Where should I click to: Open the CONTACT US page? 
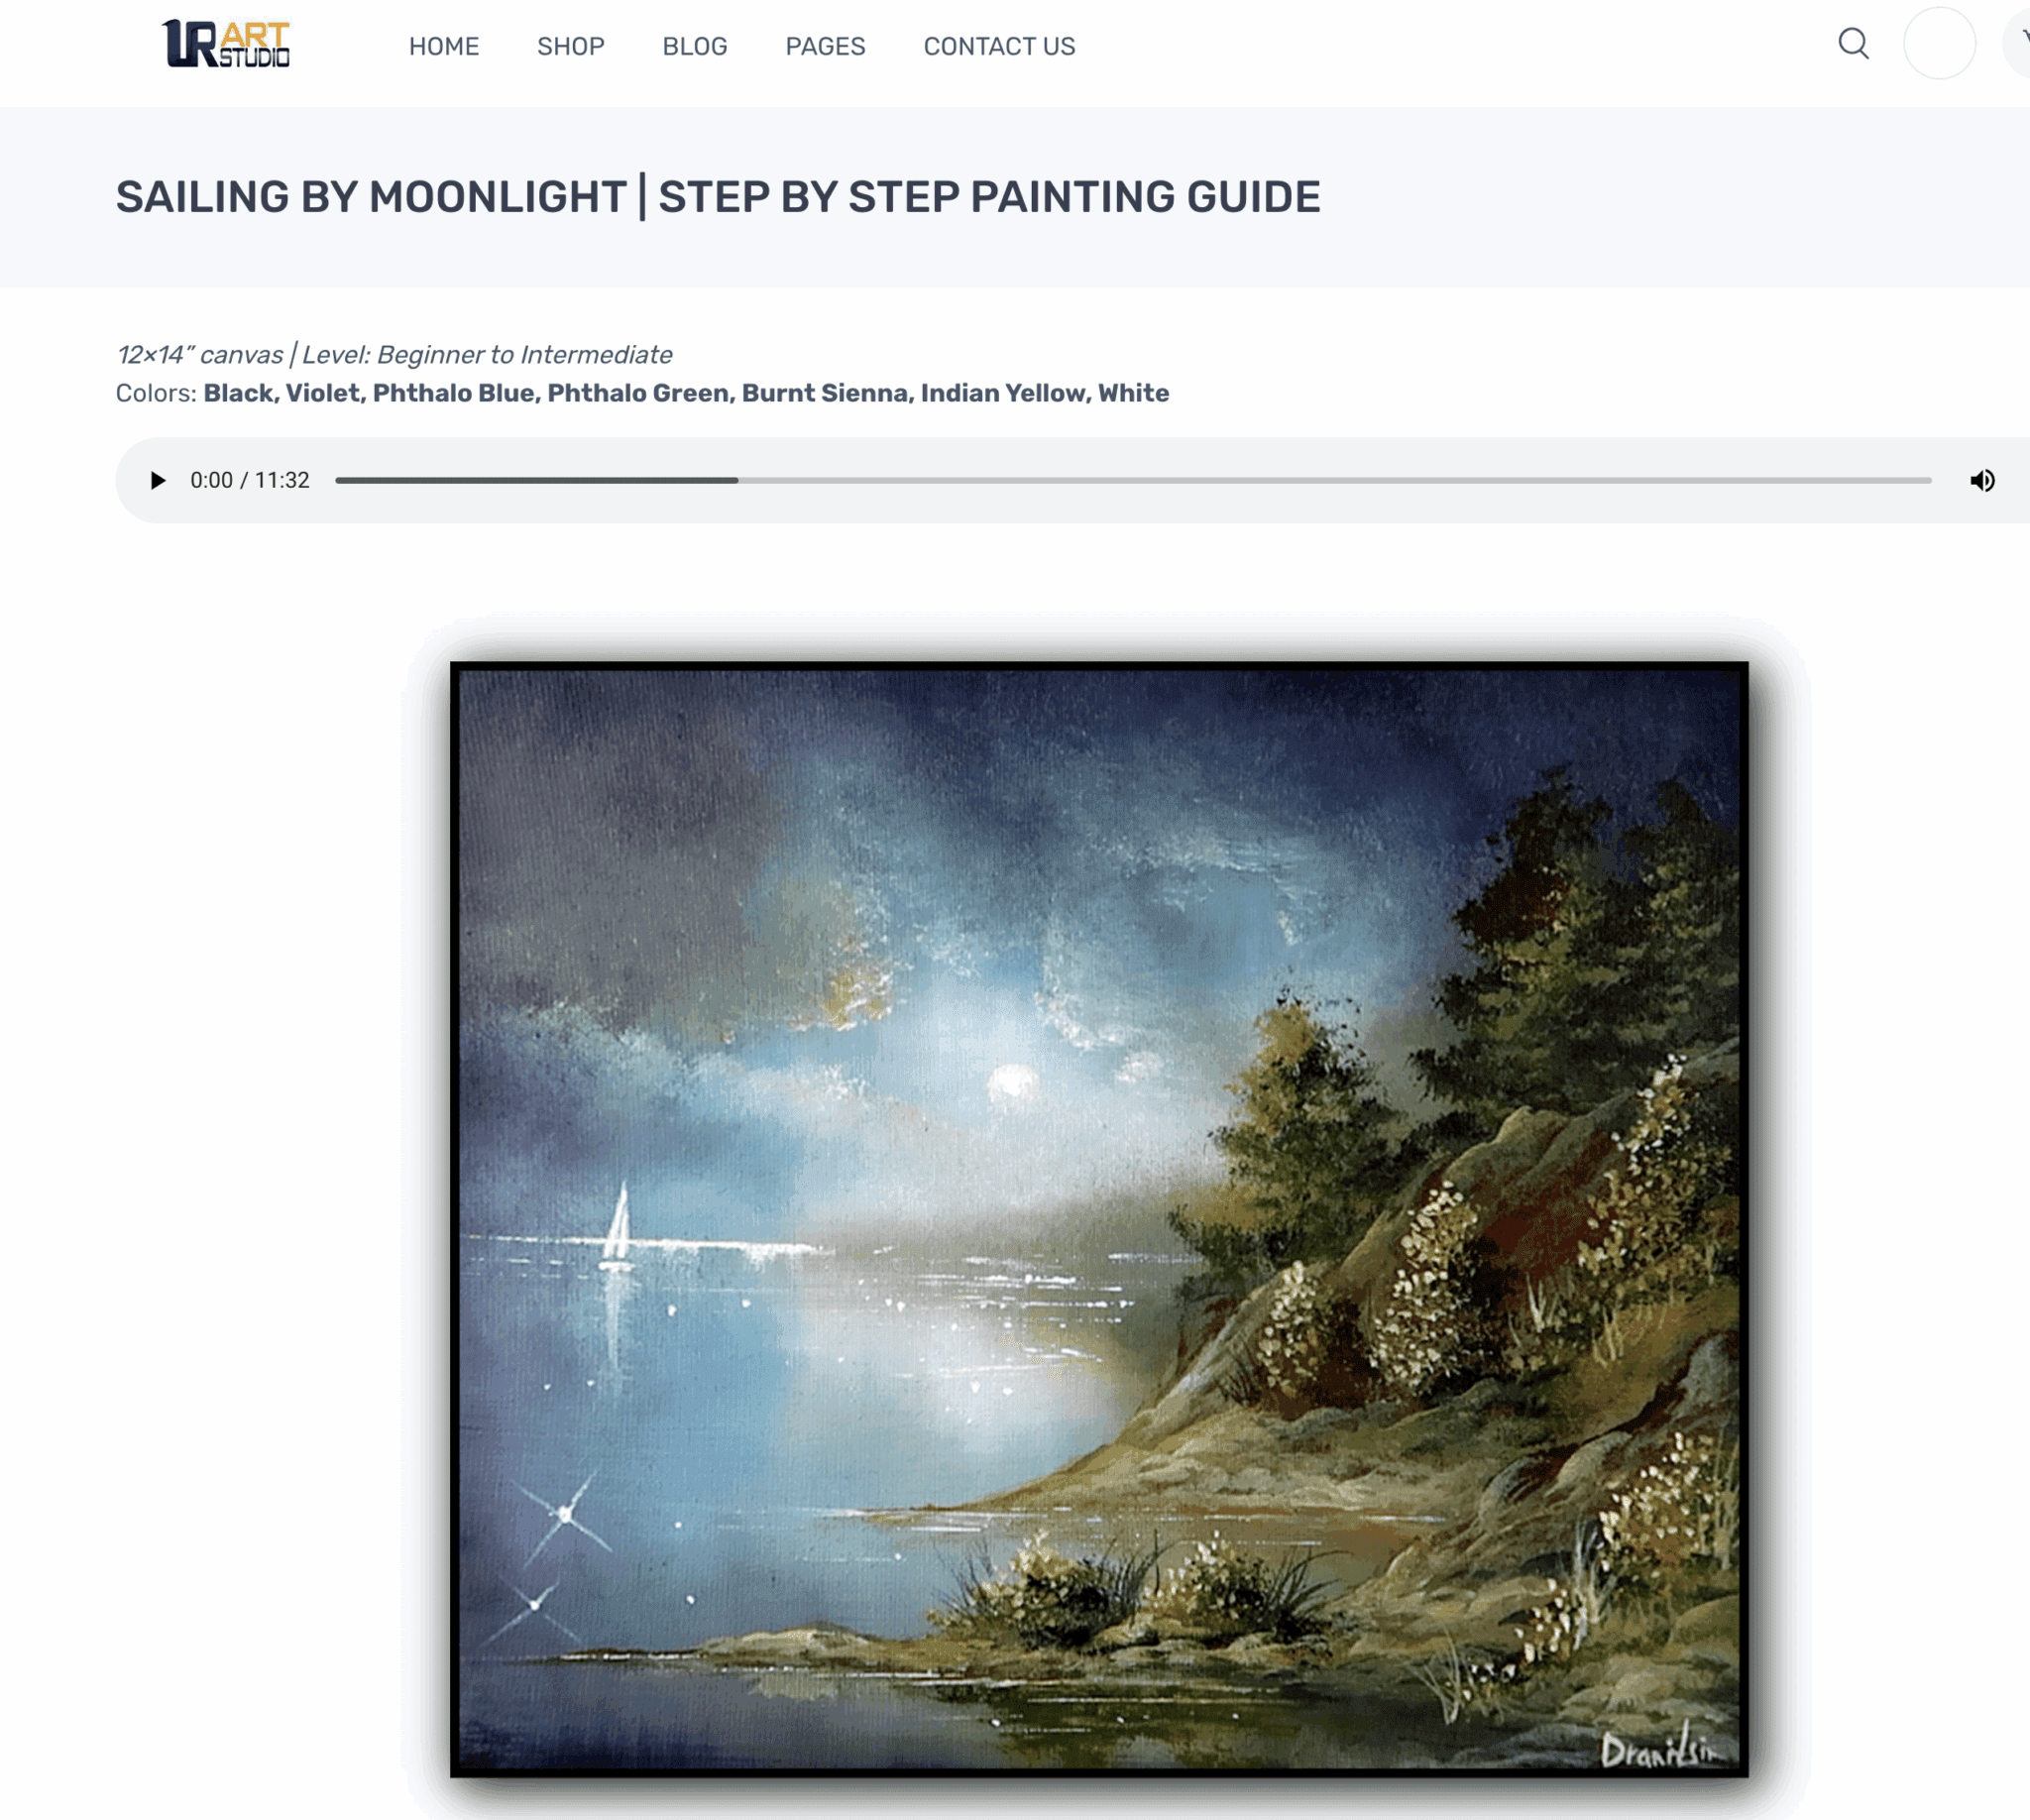point(999,46)
